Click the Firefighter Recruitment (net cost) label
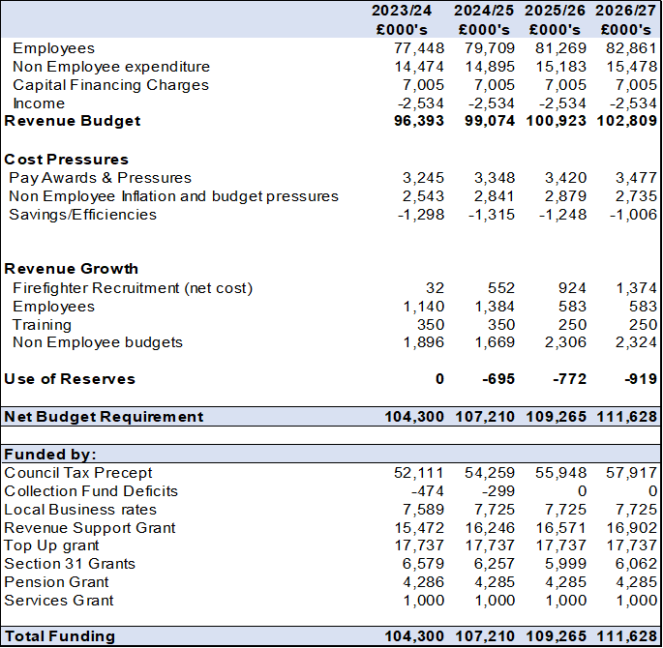663x648 pixels. (132, 288)
